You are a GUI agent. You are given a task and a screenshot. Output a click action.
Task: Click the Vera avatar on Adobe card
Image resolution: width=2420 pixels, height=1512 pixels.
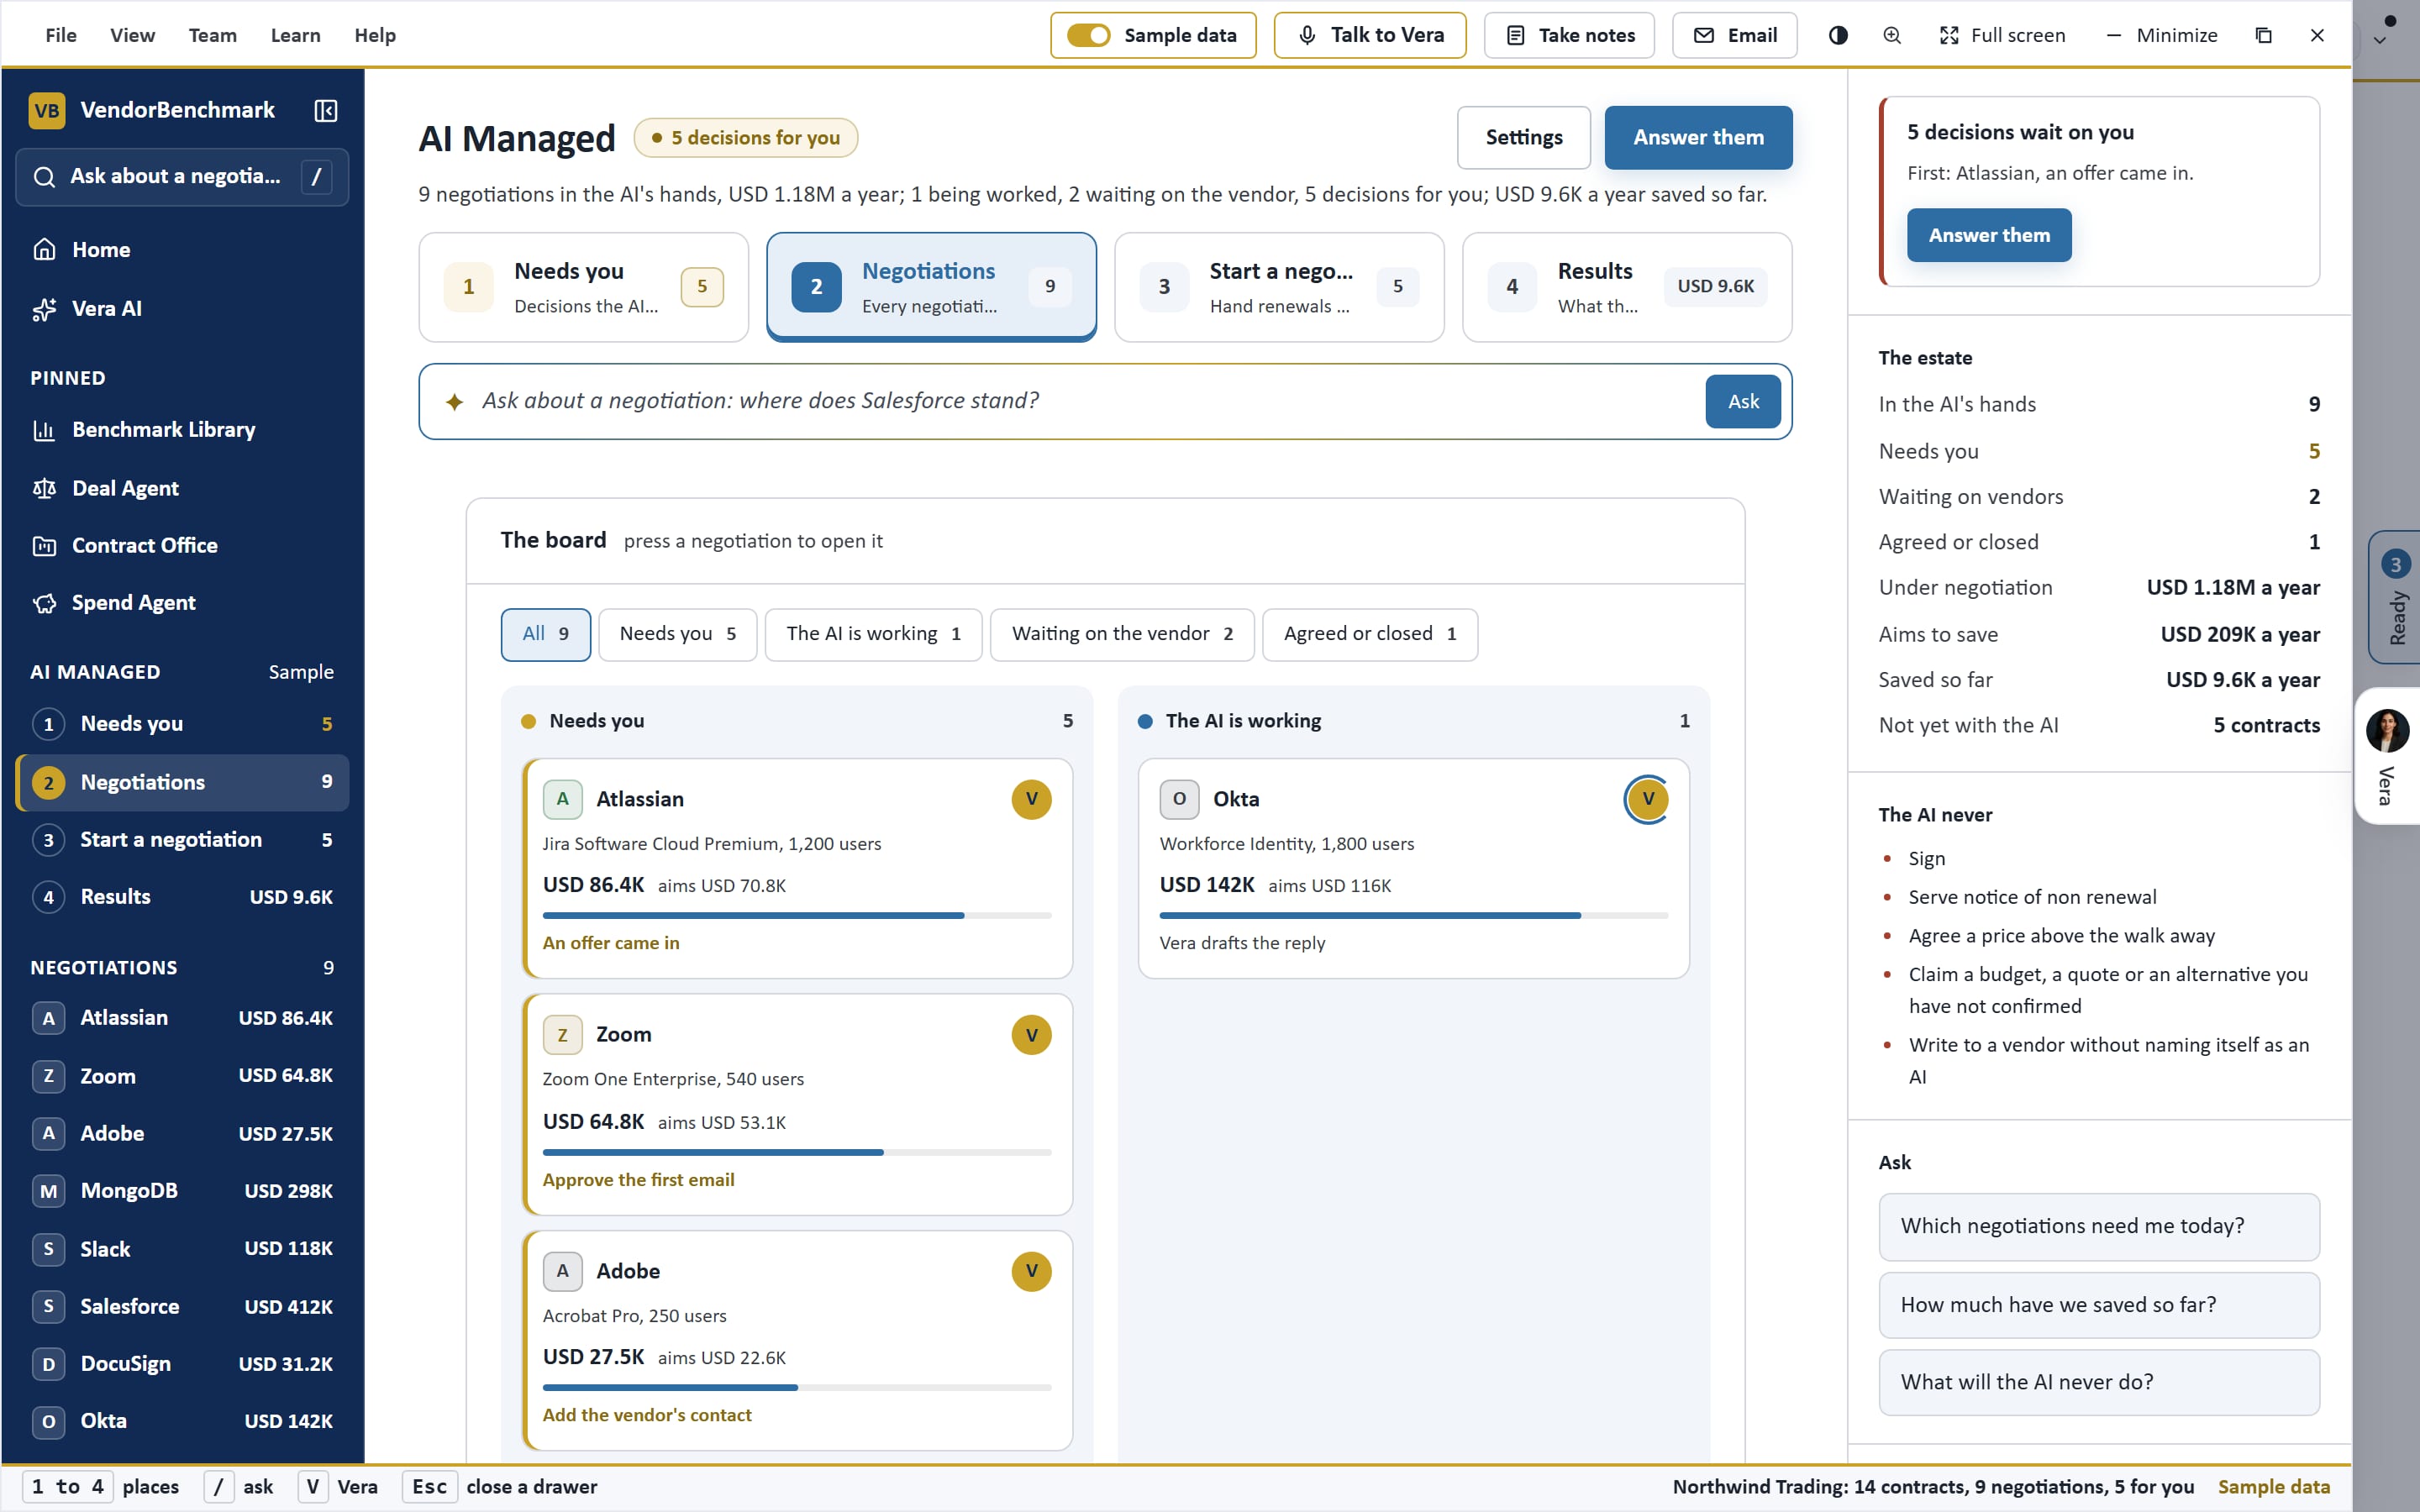pyautogui.click(x=1031, y=1271)
